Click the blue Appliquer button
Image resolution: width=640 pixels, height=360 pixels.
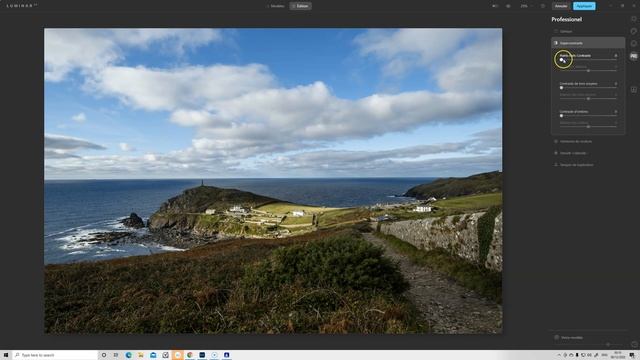pos(584,6)
